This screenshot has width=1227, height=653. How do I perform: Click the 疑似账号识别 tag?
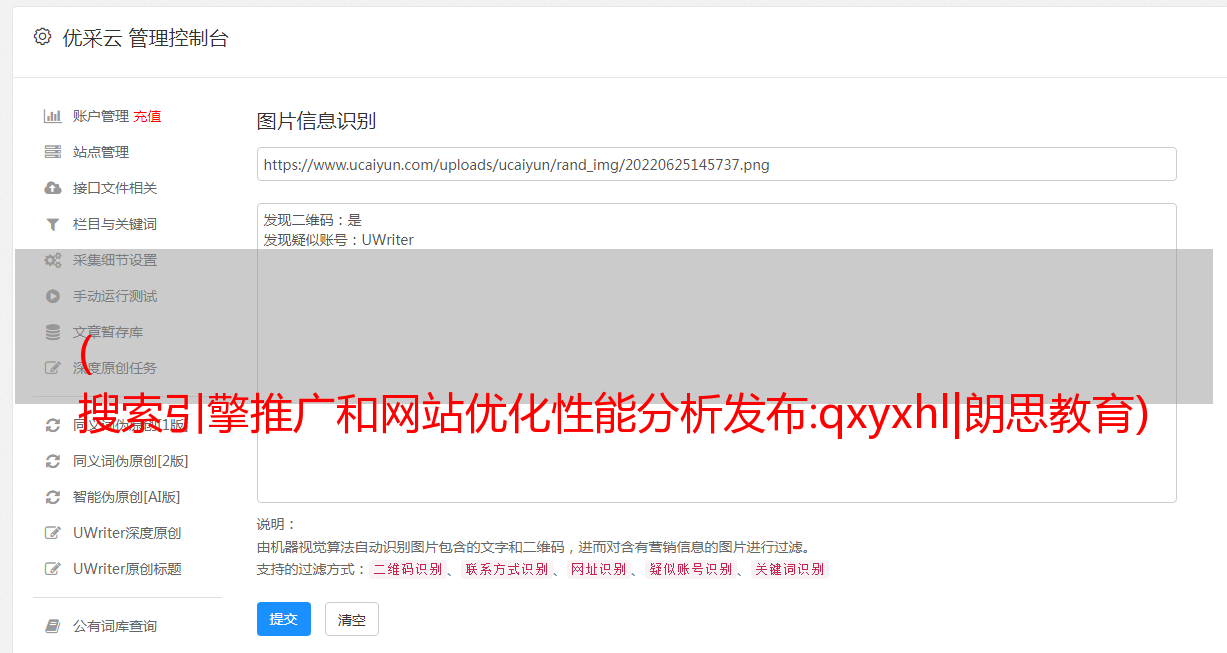pos(691,569)
